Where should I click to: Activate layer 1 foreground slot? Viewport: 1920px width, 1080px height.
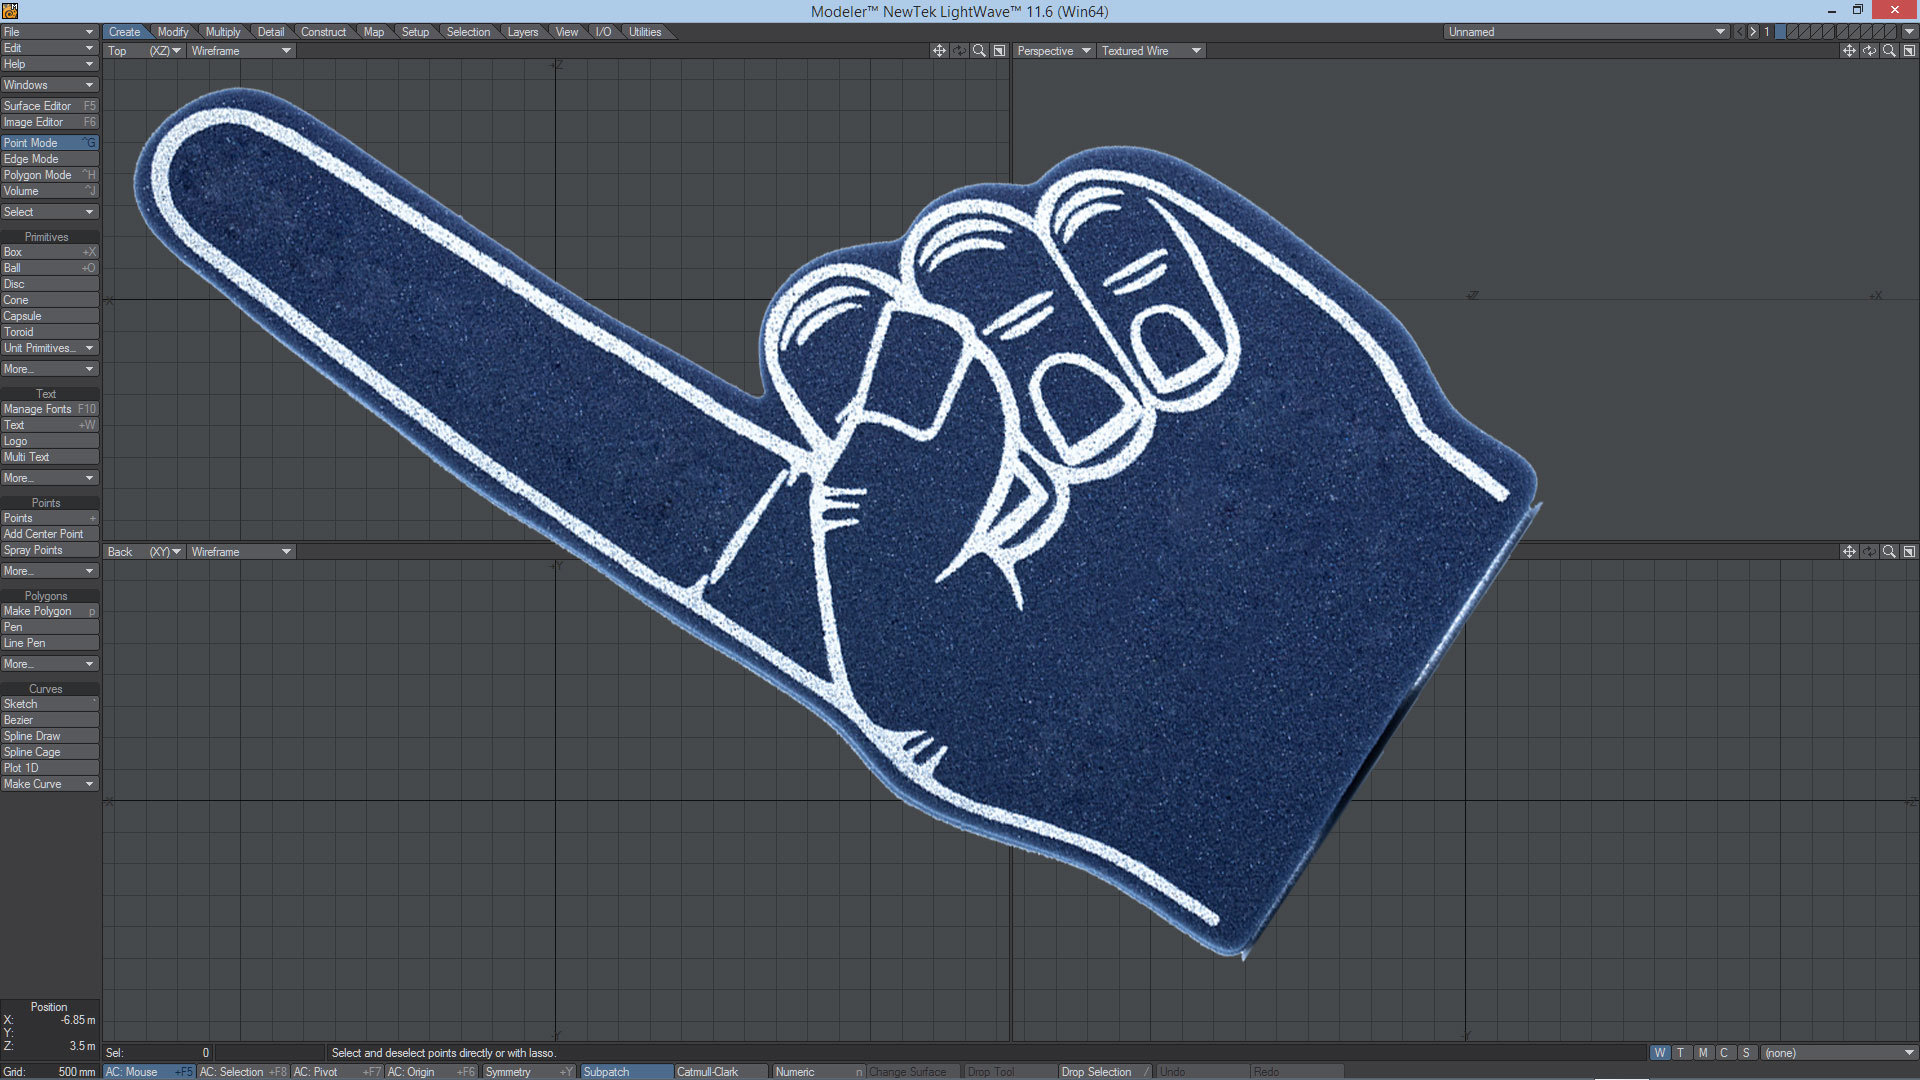[x=1780, y=32]
